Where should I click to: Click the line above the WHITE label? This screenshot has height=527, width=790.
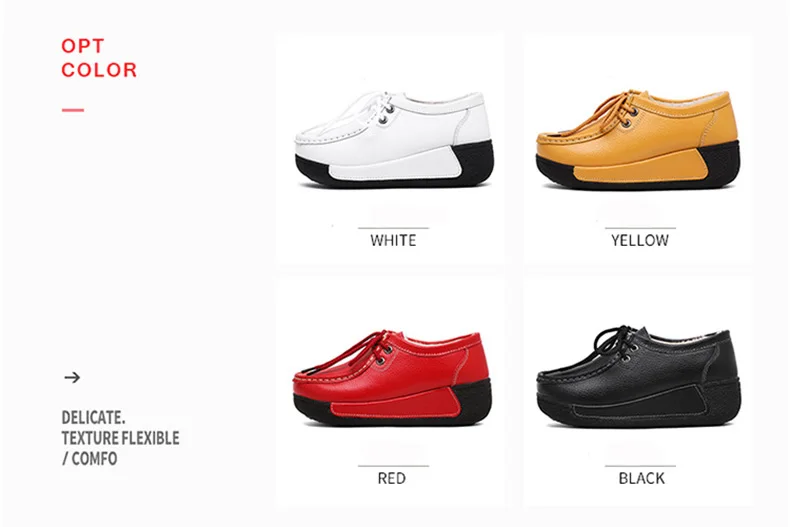point(393,228)
